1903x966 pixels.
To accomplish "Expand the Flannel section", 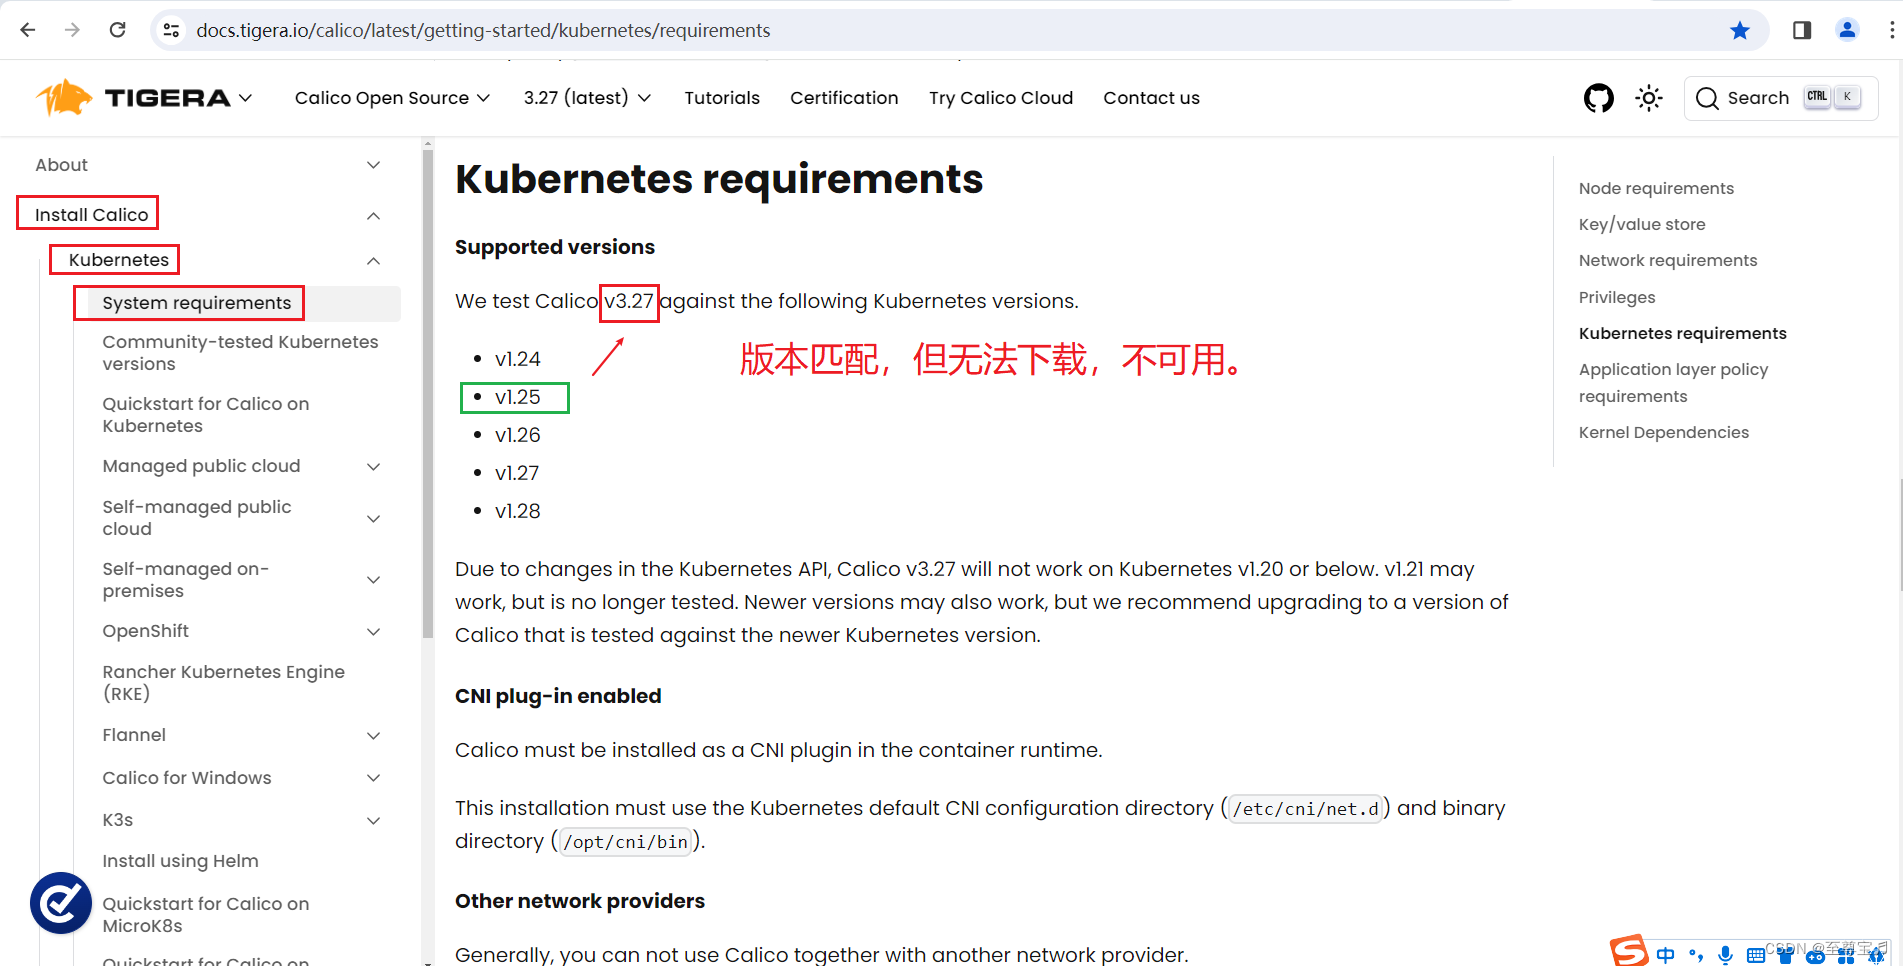I will (x=373, y=735).
